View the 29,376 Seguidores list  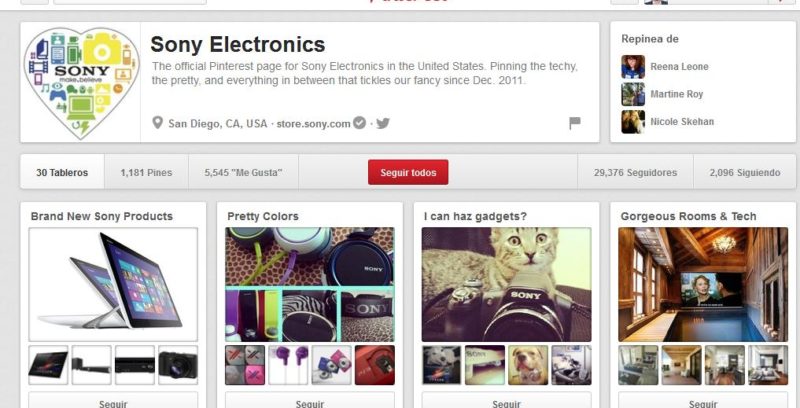[x=635, y=172]
